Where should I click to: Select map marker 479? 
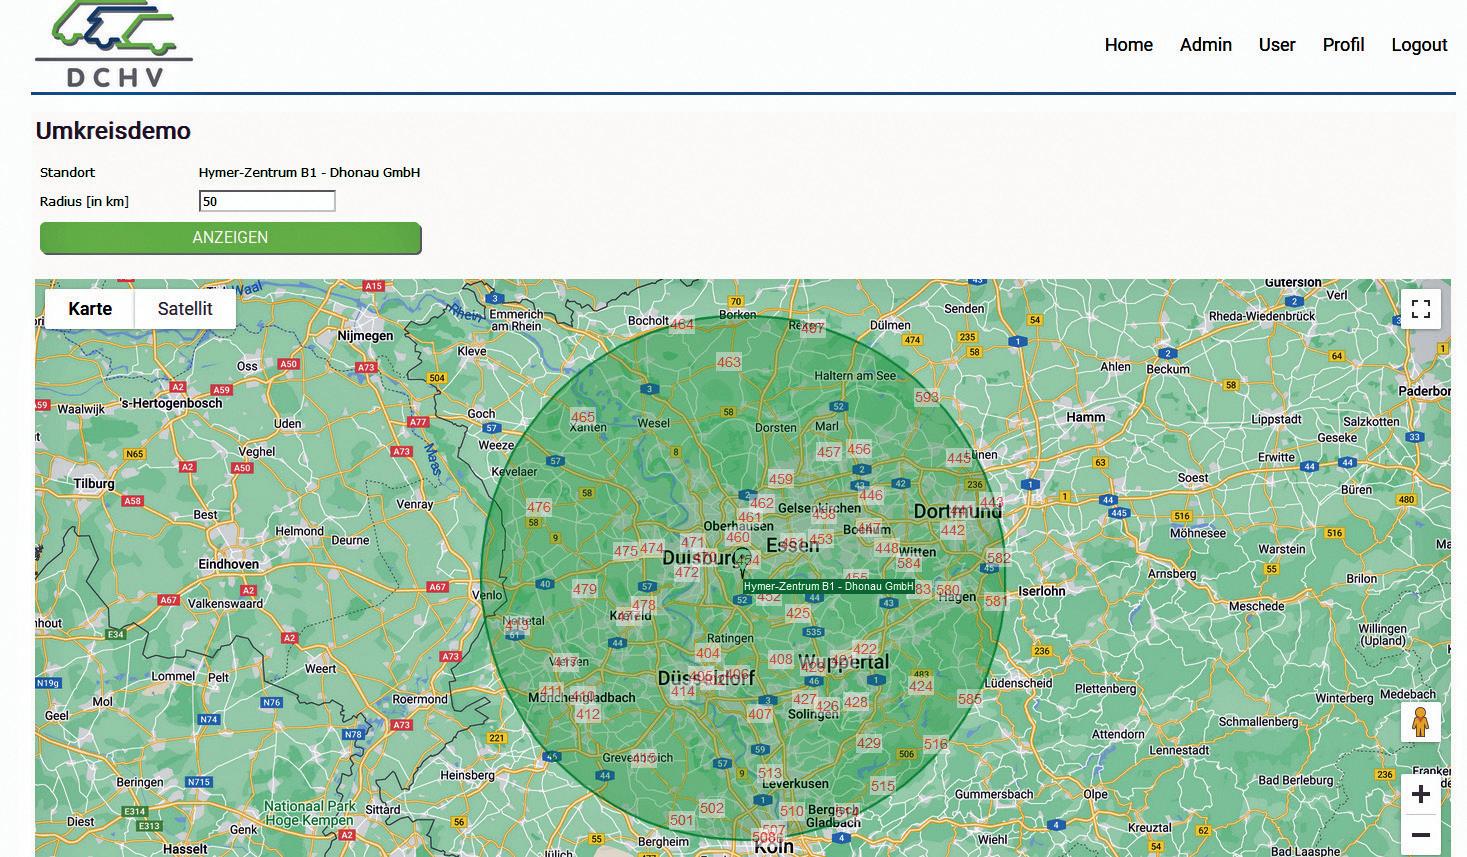click(x=585, y=589)
